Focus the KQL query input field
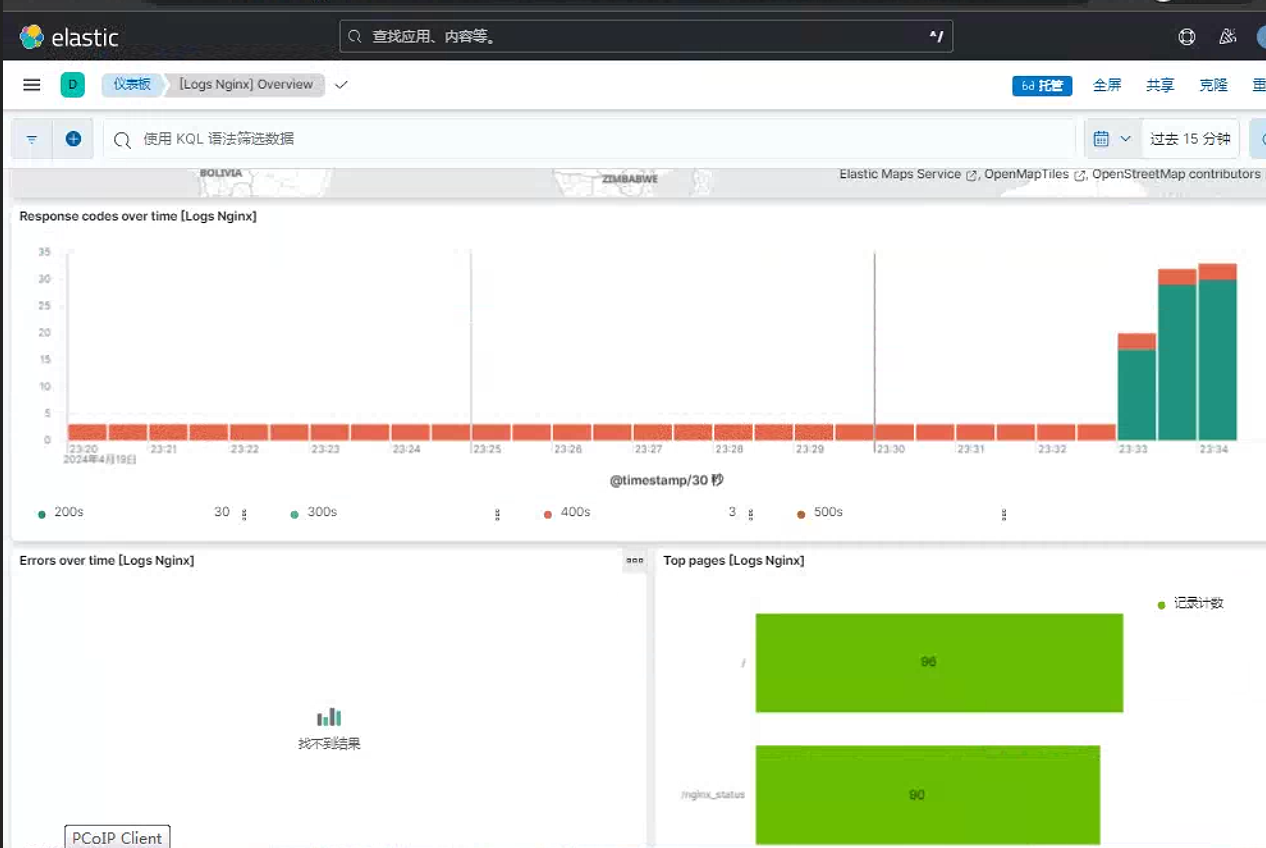 pos(590,139)
